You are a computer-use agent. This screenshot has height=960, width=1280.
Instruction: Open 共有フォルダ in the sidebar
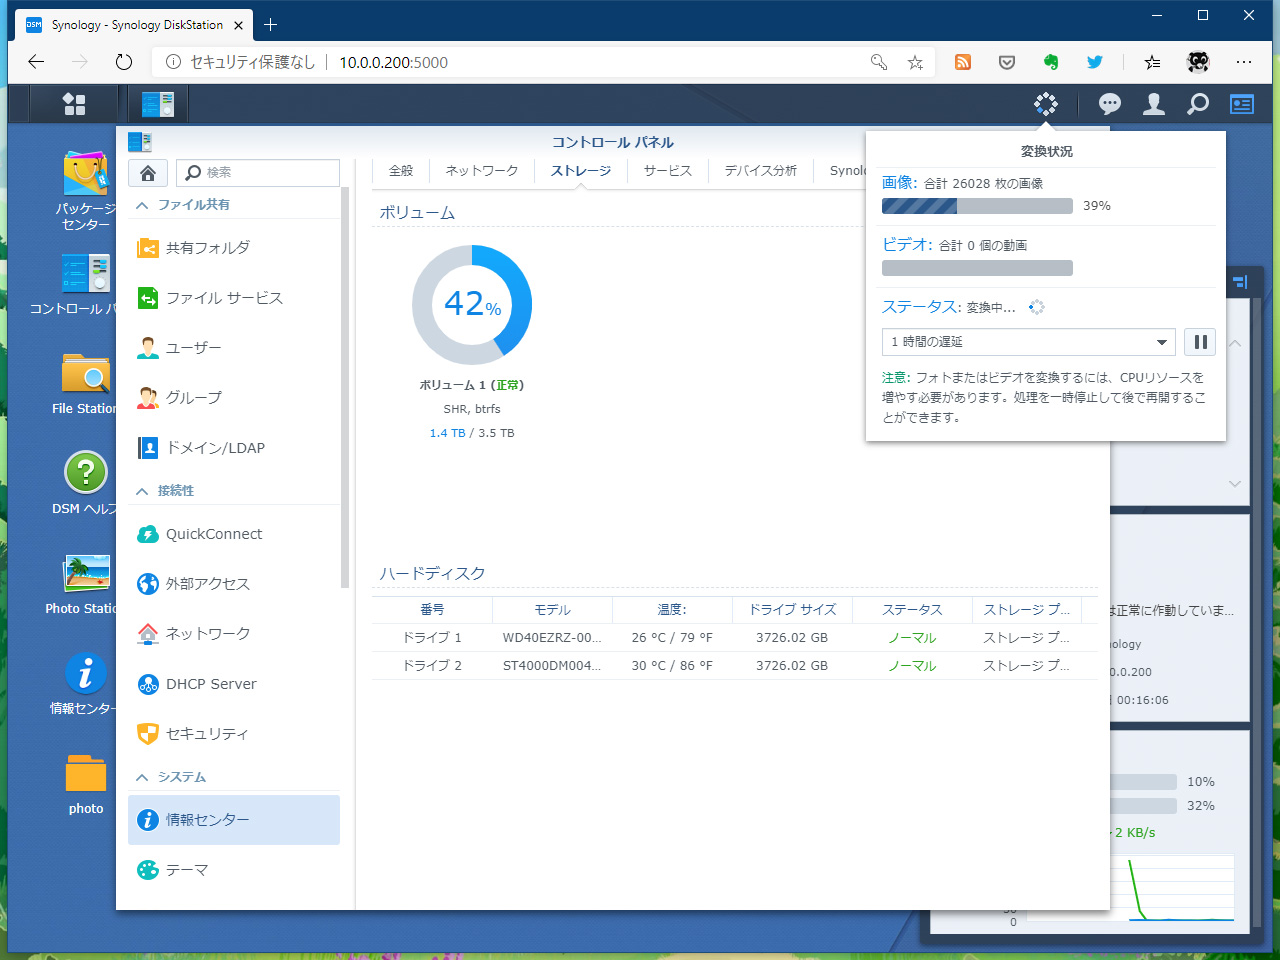(x=234, y=248)
